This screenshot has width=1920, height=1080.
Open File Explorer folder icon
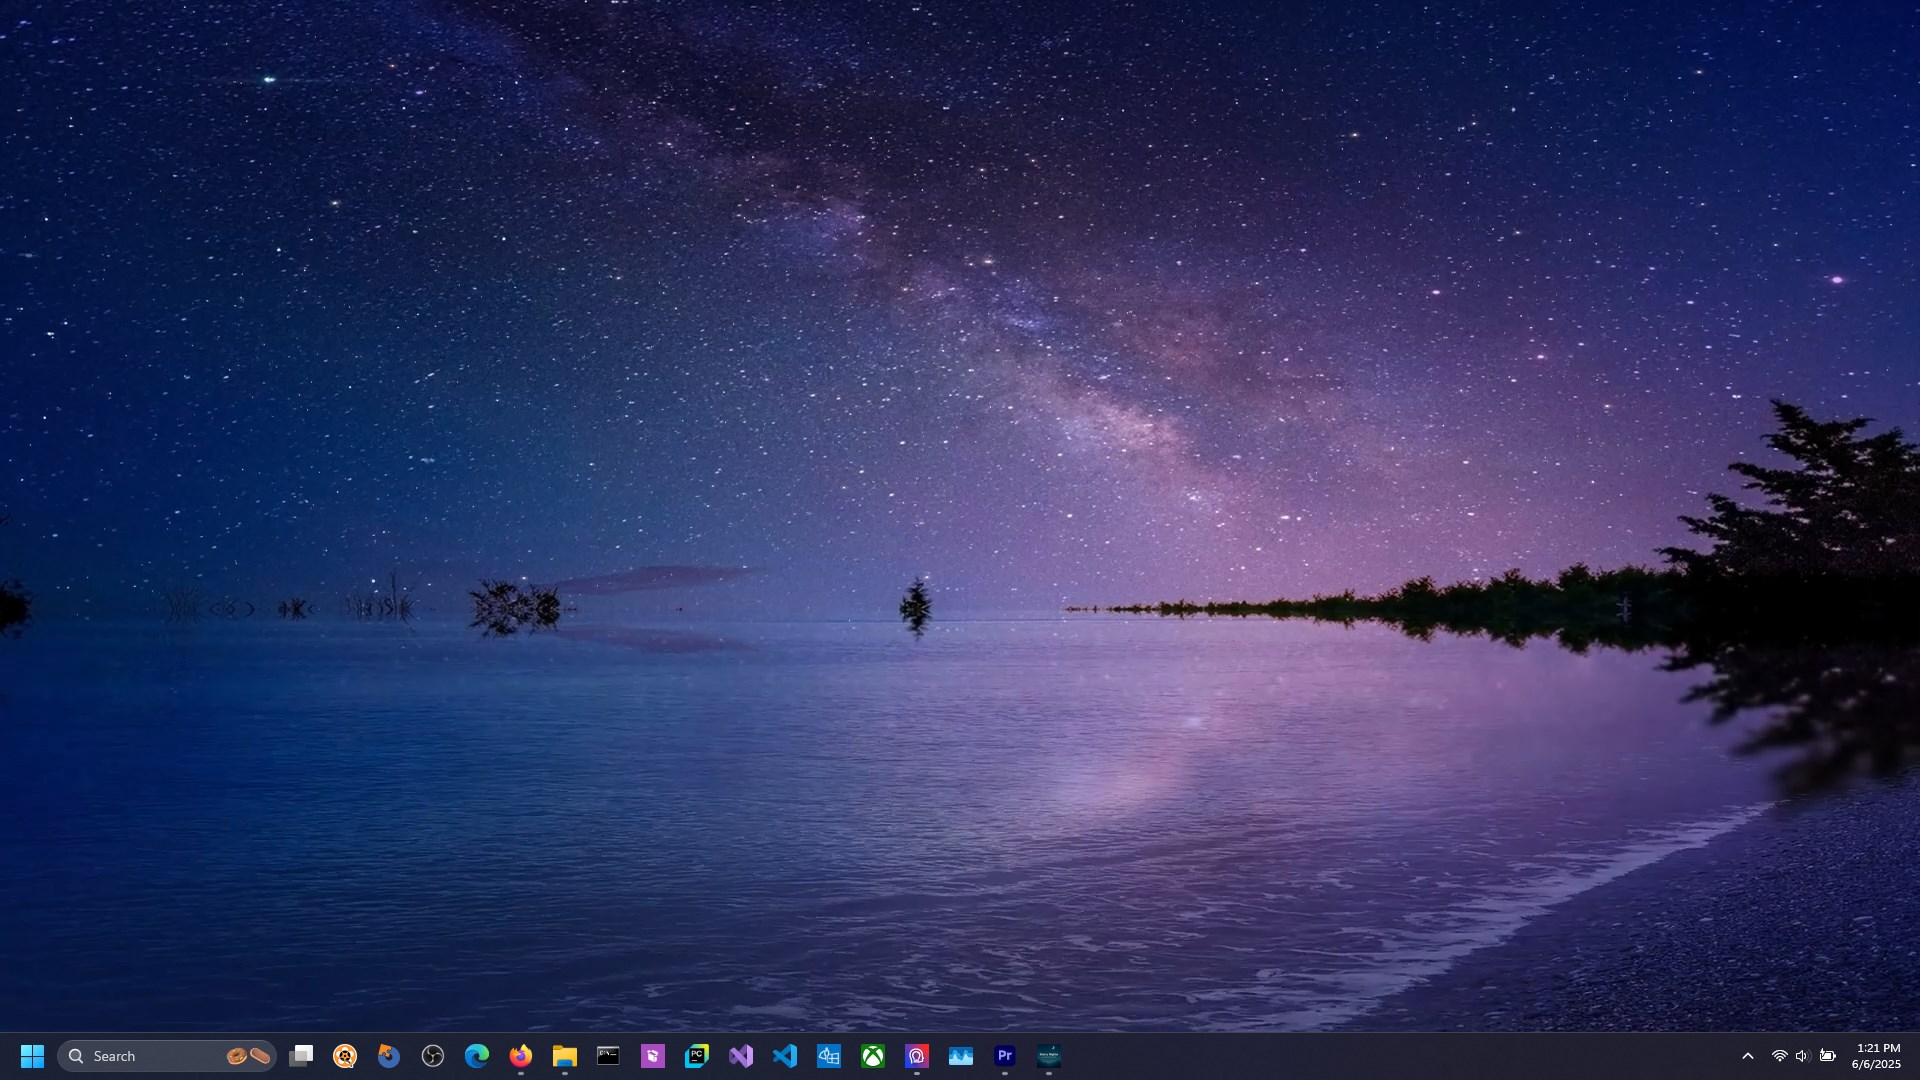[x=565, y=1056]
